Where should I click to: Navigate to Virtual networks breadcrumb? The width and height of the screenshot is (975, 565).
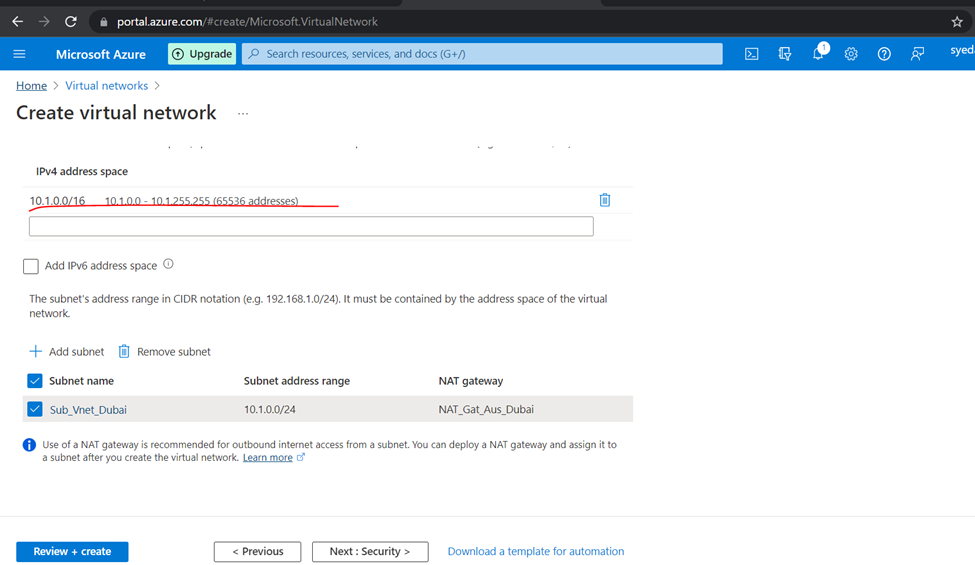point(106,86)
